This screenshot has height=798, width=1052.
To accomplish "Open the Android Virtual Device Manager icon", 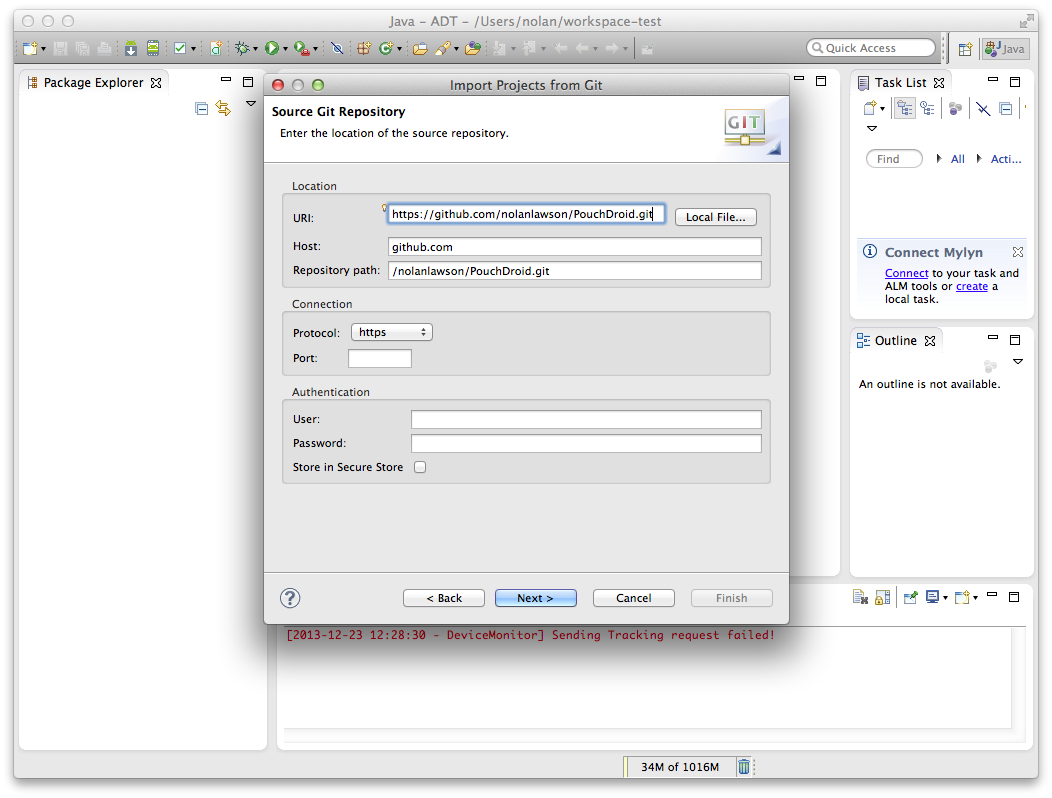I will (x=153, y=48).
